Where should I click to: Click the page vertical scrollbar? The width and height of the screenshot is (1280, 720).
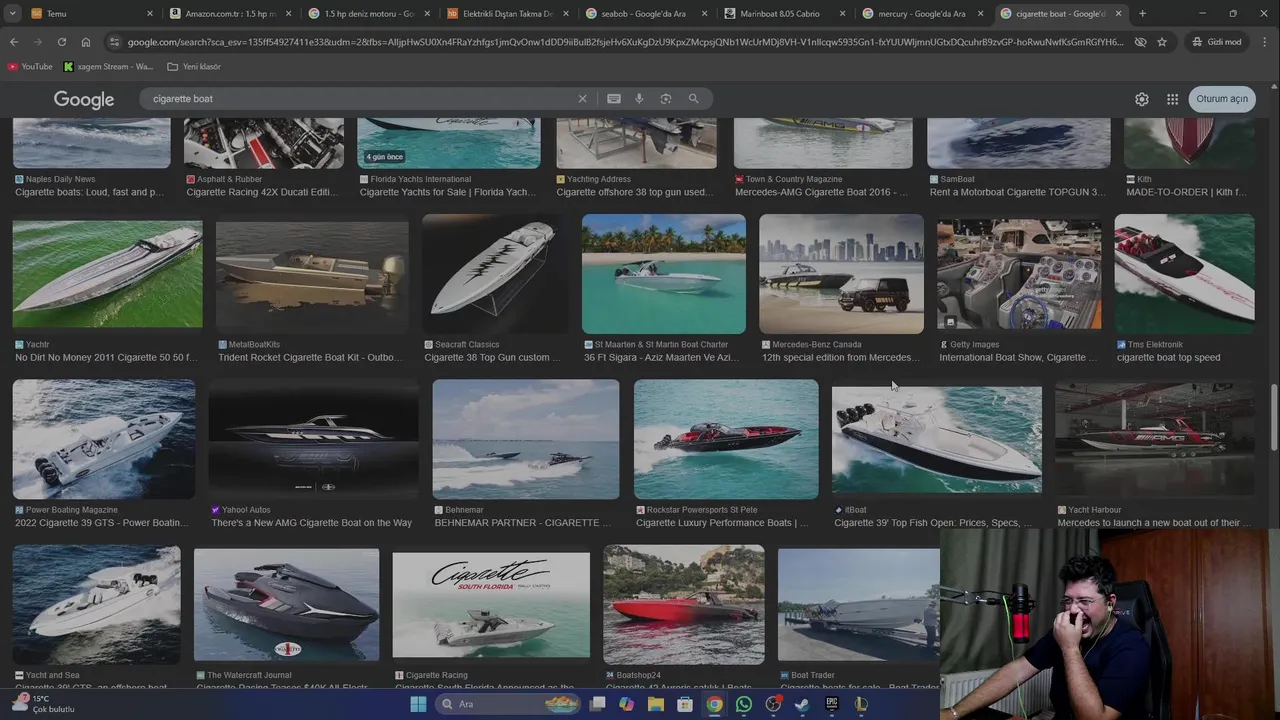click(x=1274, y=420)
